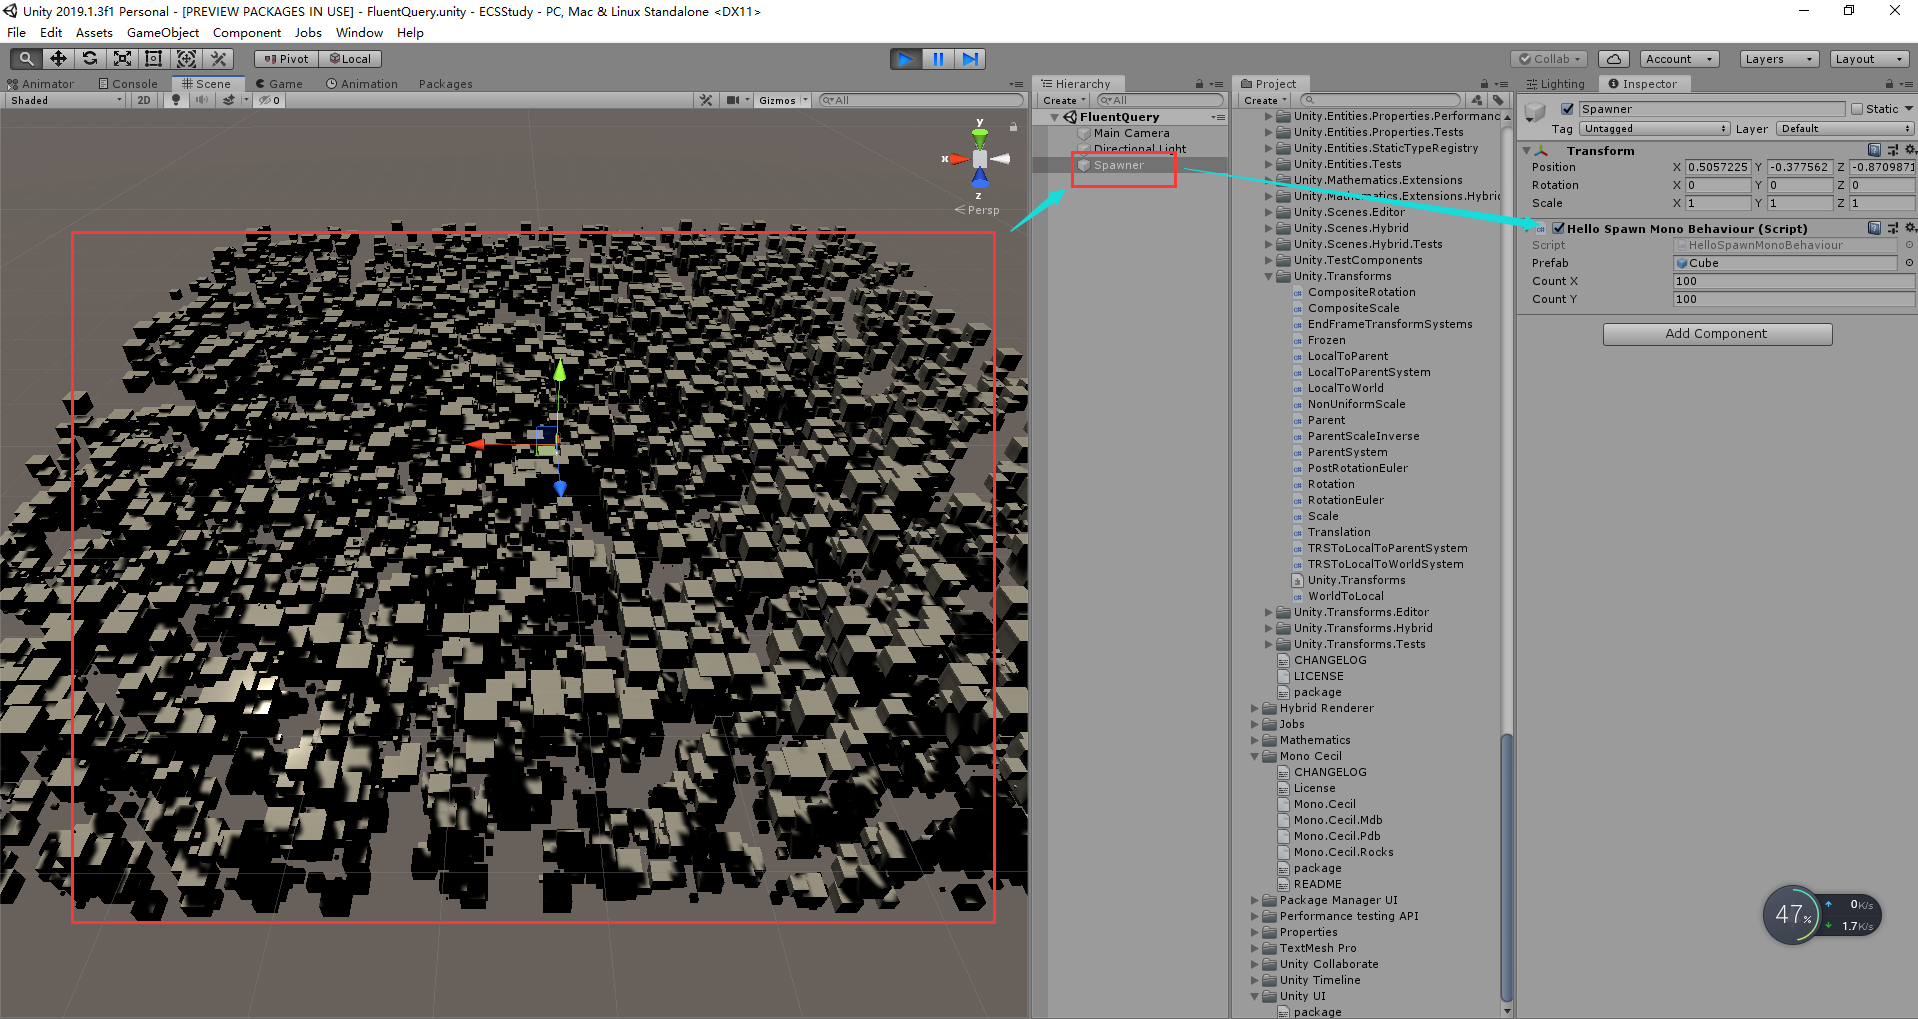Select the Rotate tool
1918x1019 pixels.
(90, 59)
